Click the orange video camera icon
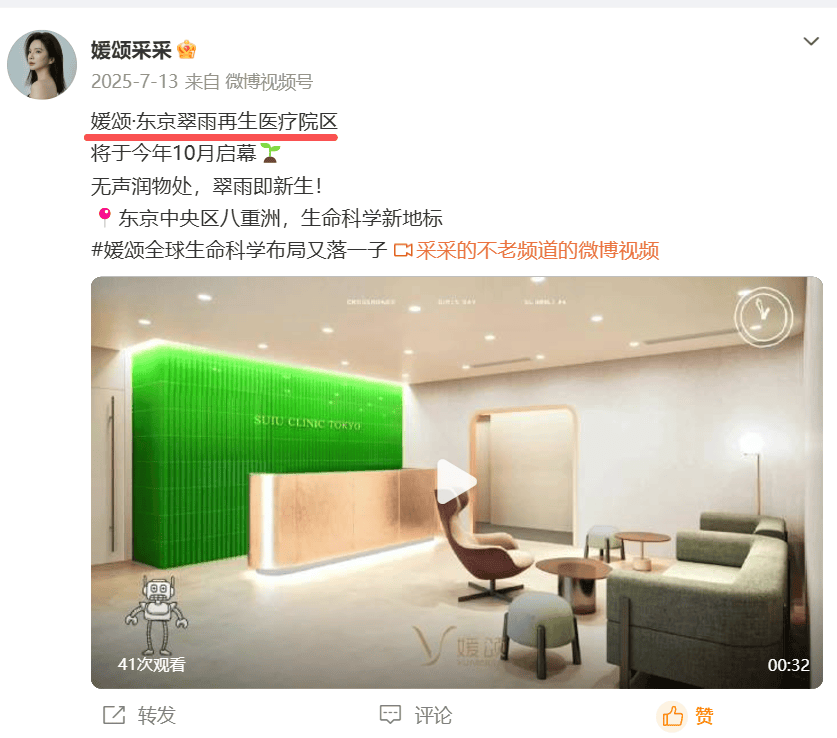 (403, 250)
